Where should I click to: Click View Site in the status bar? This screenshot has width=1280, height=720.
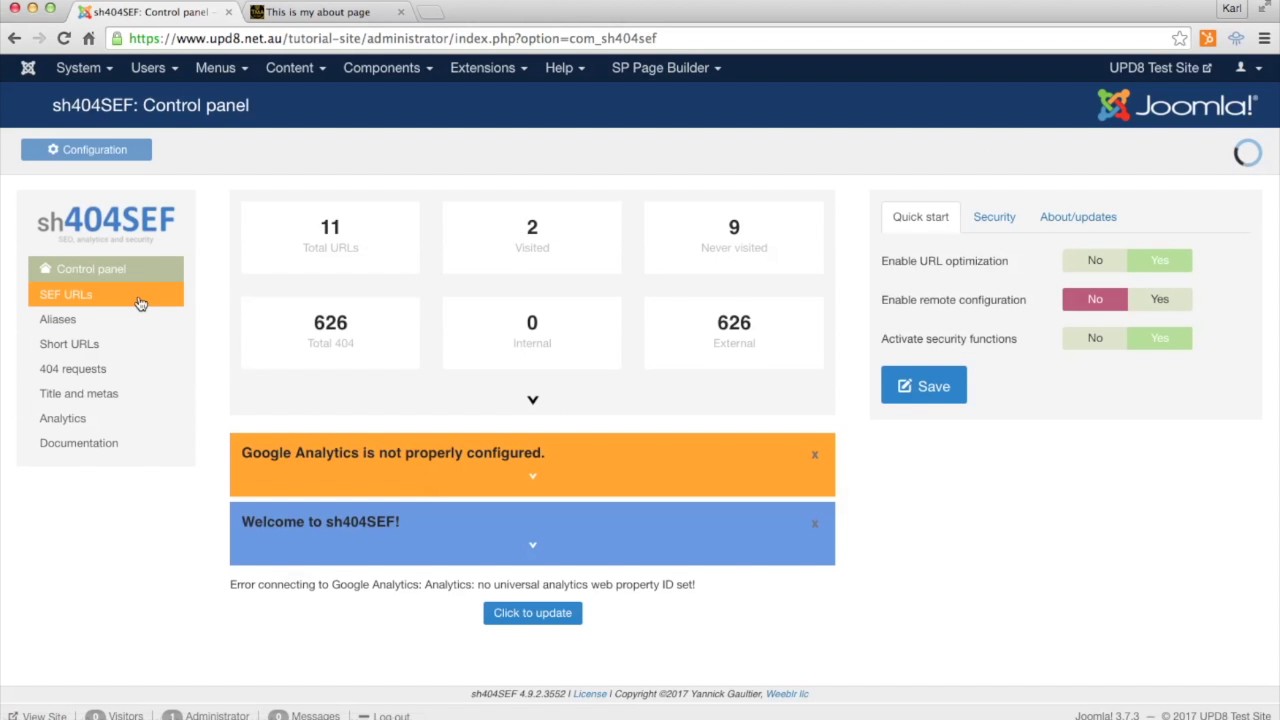[38, 716]
